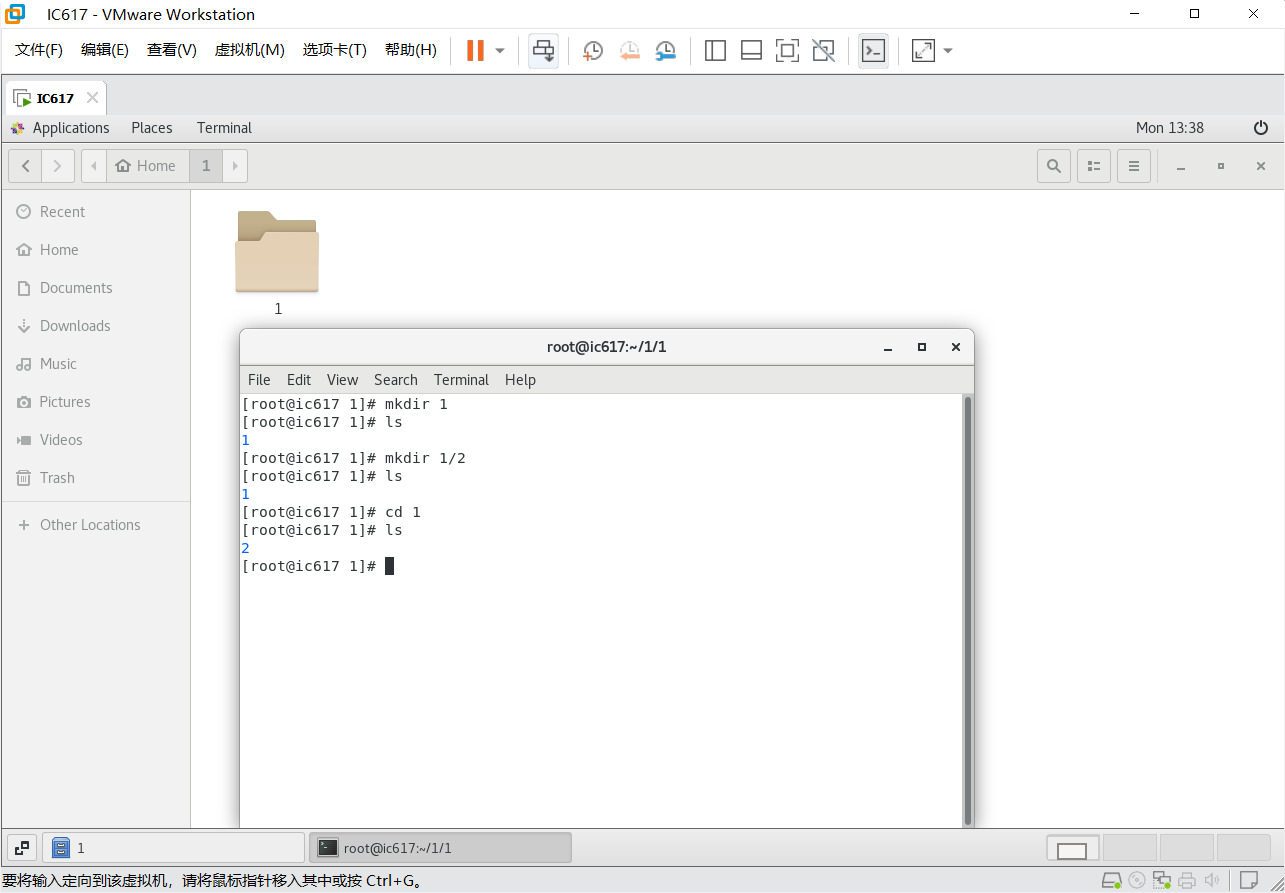The height and width of the screenshot is (893, 1285).
Task: Select the IC617 virtual machine tab
Action: coord(55,98)
